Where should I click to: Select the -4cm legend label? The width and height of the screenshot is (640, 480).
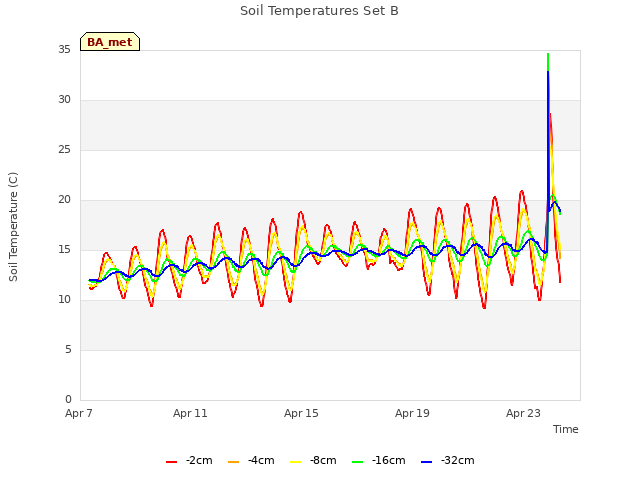click(x=261, y=460)
